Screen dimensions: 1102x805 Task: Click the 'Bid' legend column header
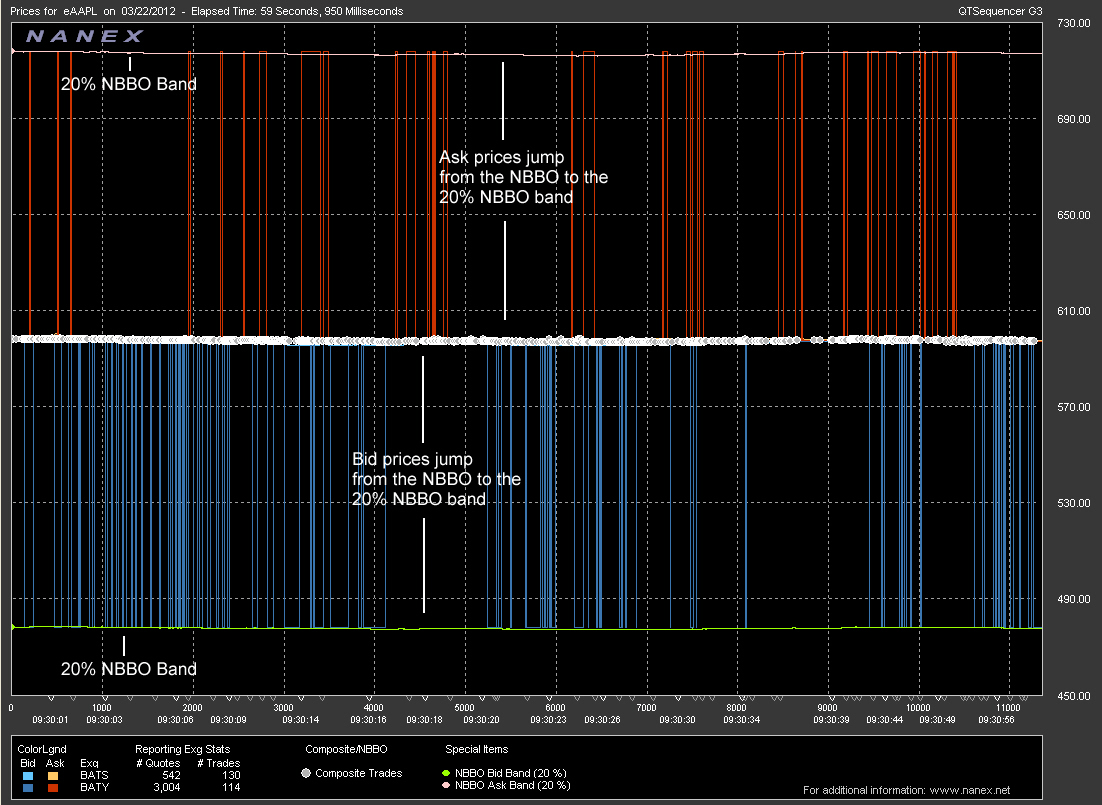(27, 764)
